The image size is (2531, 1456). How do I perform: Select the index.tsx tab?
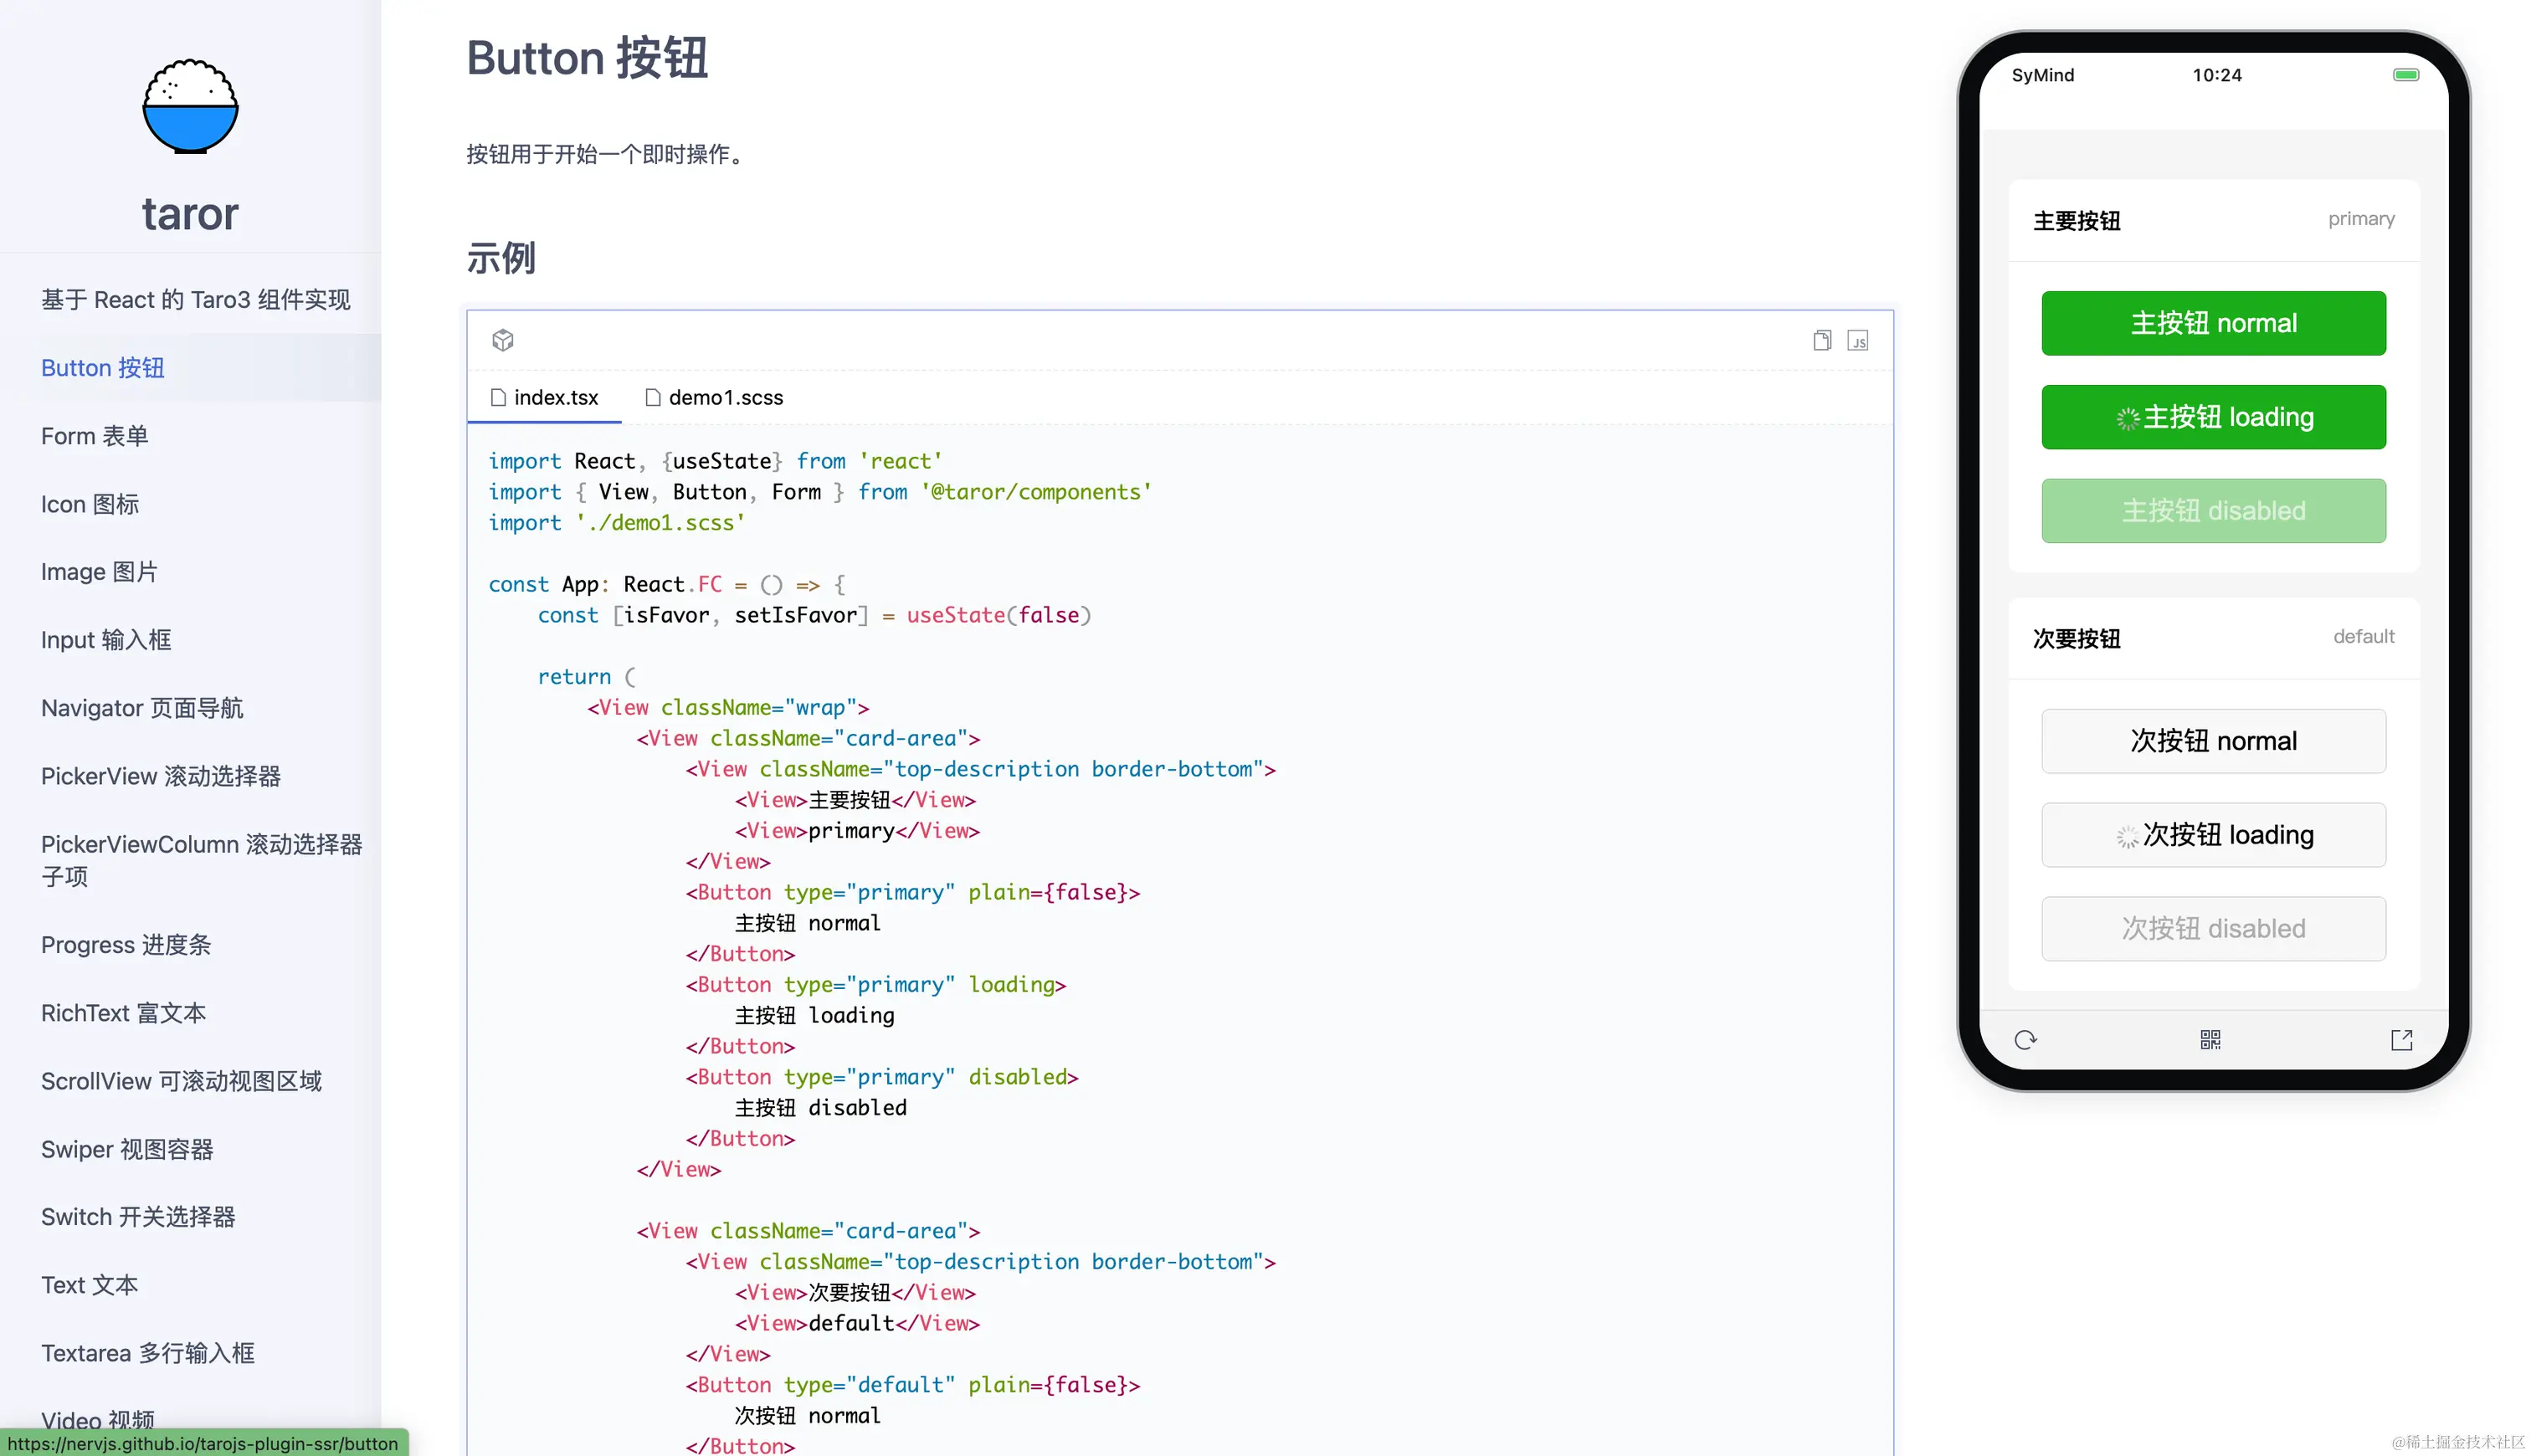[x=544, y=397]
